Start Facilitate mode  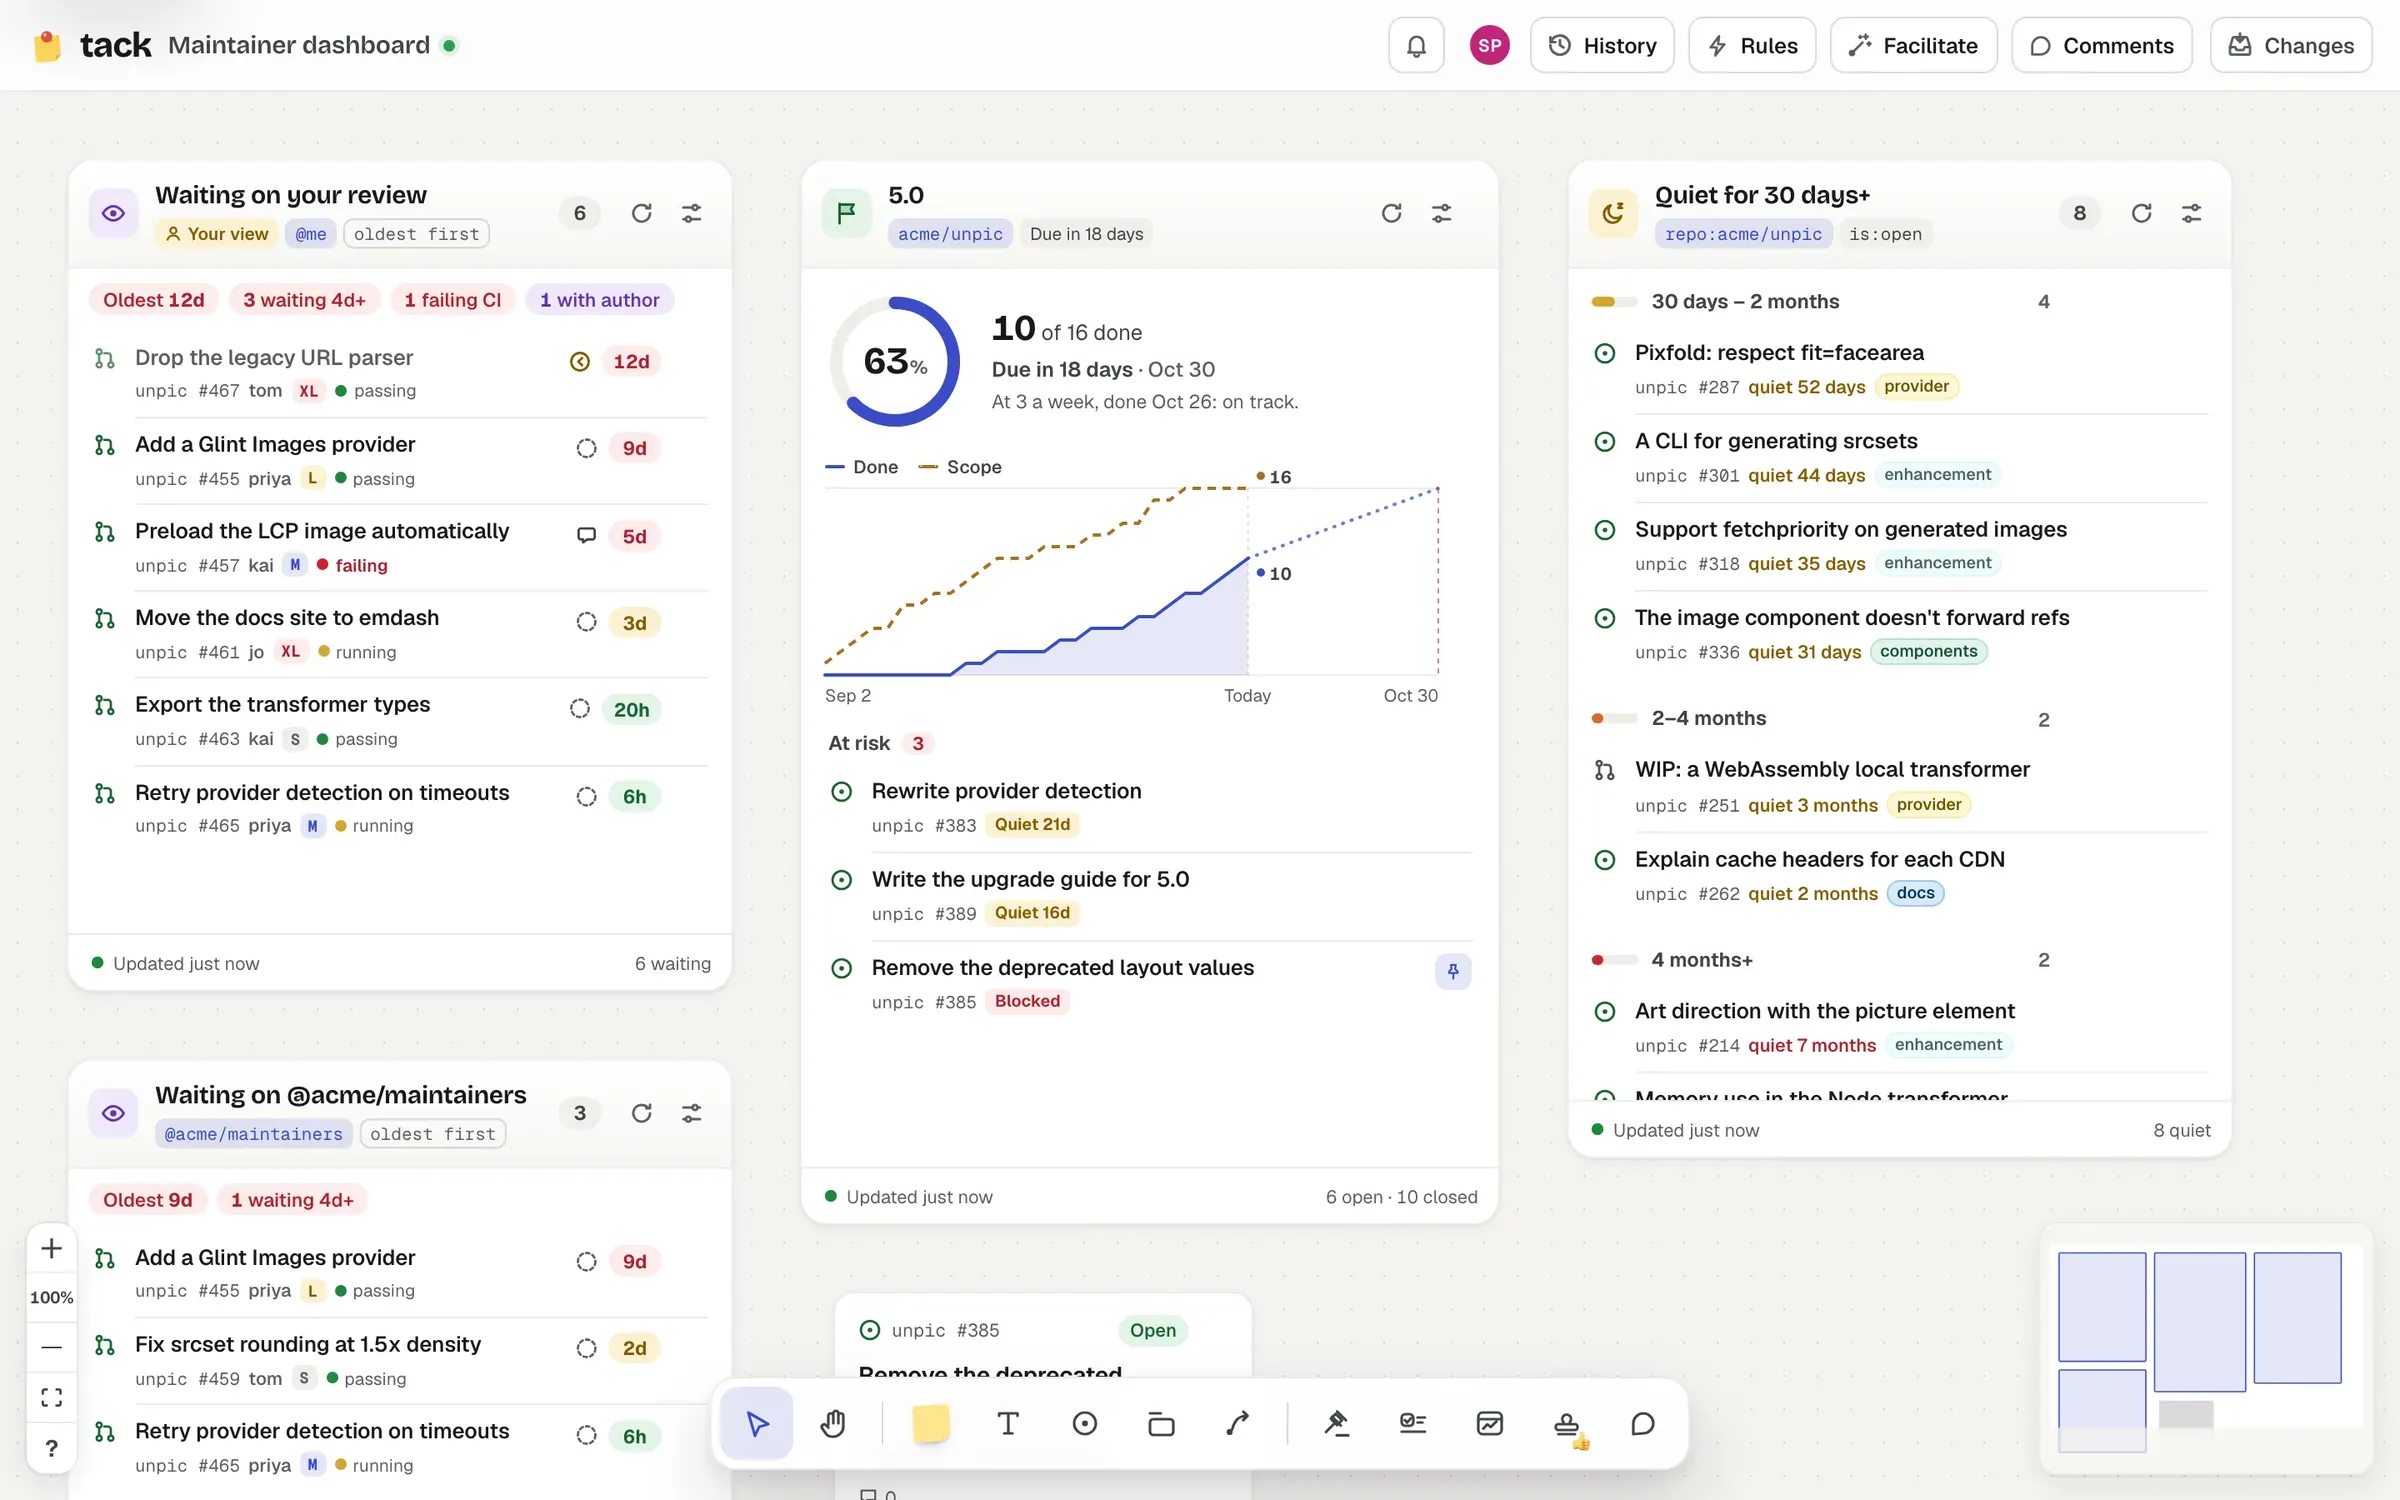(x=1913, y=45)
